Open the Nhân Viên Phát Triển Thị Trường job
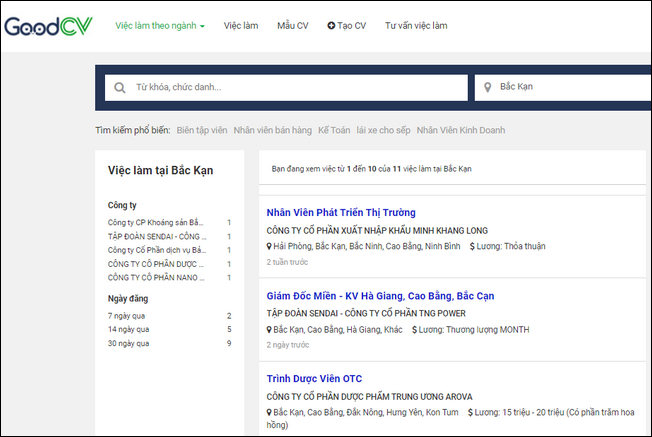 [341, 212]
